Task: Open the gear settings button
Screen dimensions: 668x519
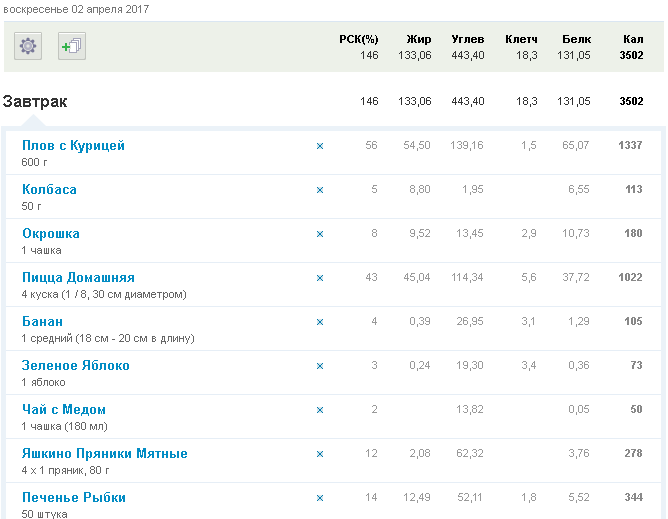Action: coord(28,46)
